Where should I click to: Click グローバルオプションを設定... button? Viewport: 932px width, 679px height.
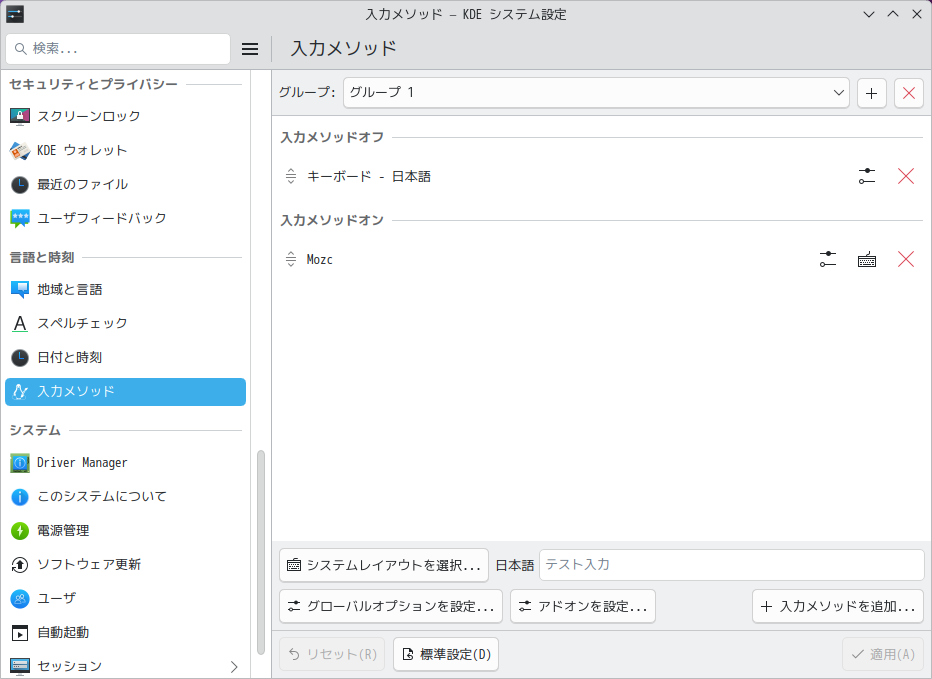click(x=391, y=606)
